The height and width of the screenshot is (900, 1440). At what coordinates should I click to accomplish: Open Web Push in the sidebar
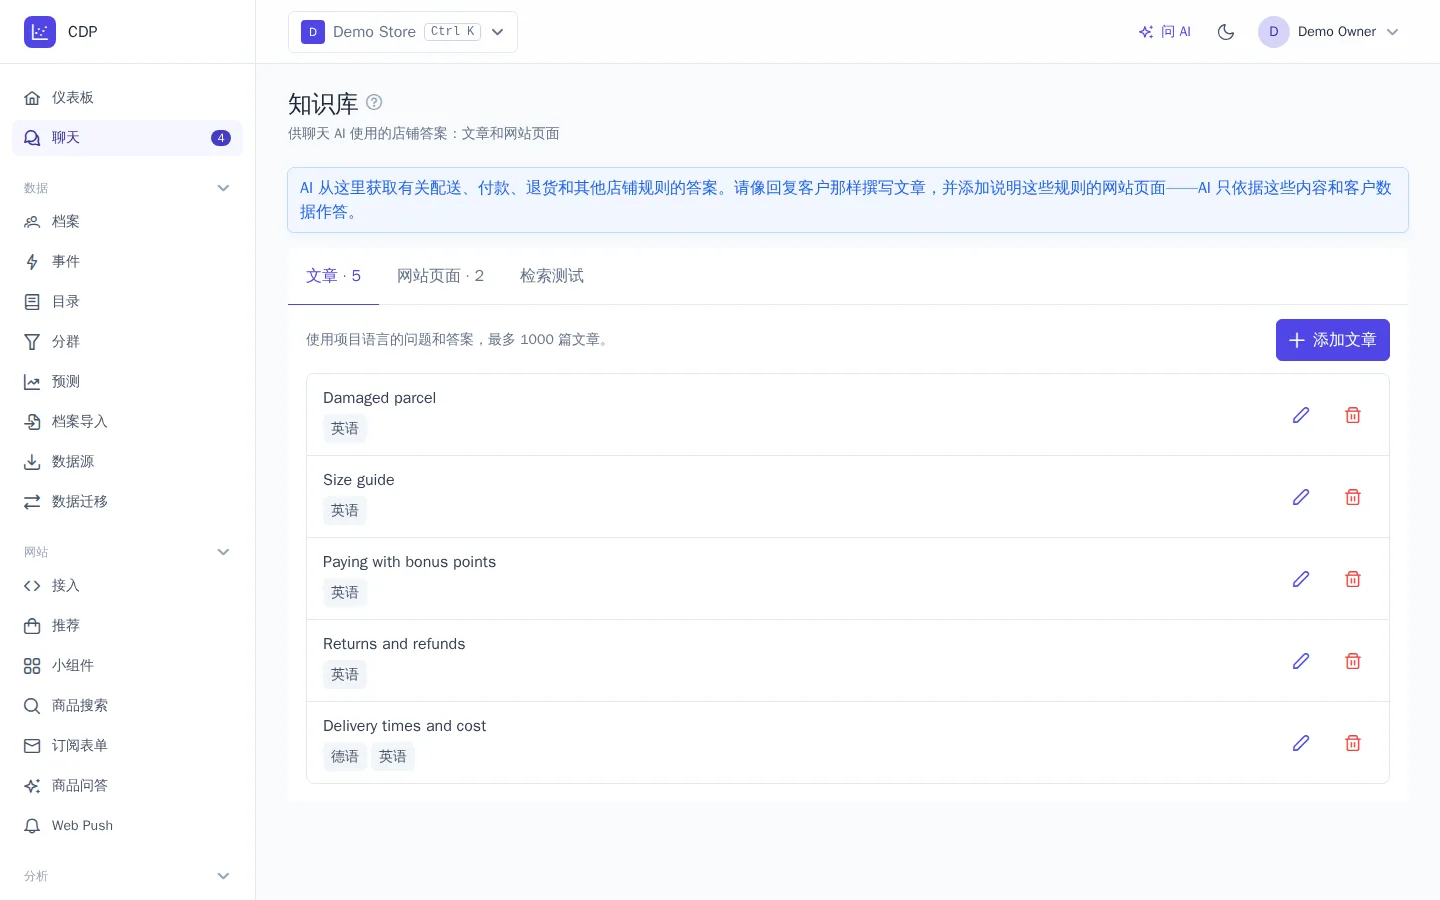click(127, 826)
